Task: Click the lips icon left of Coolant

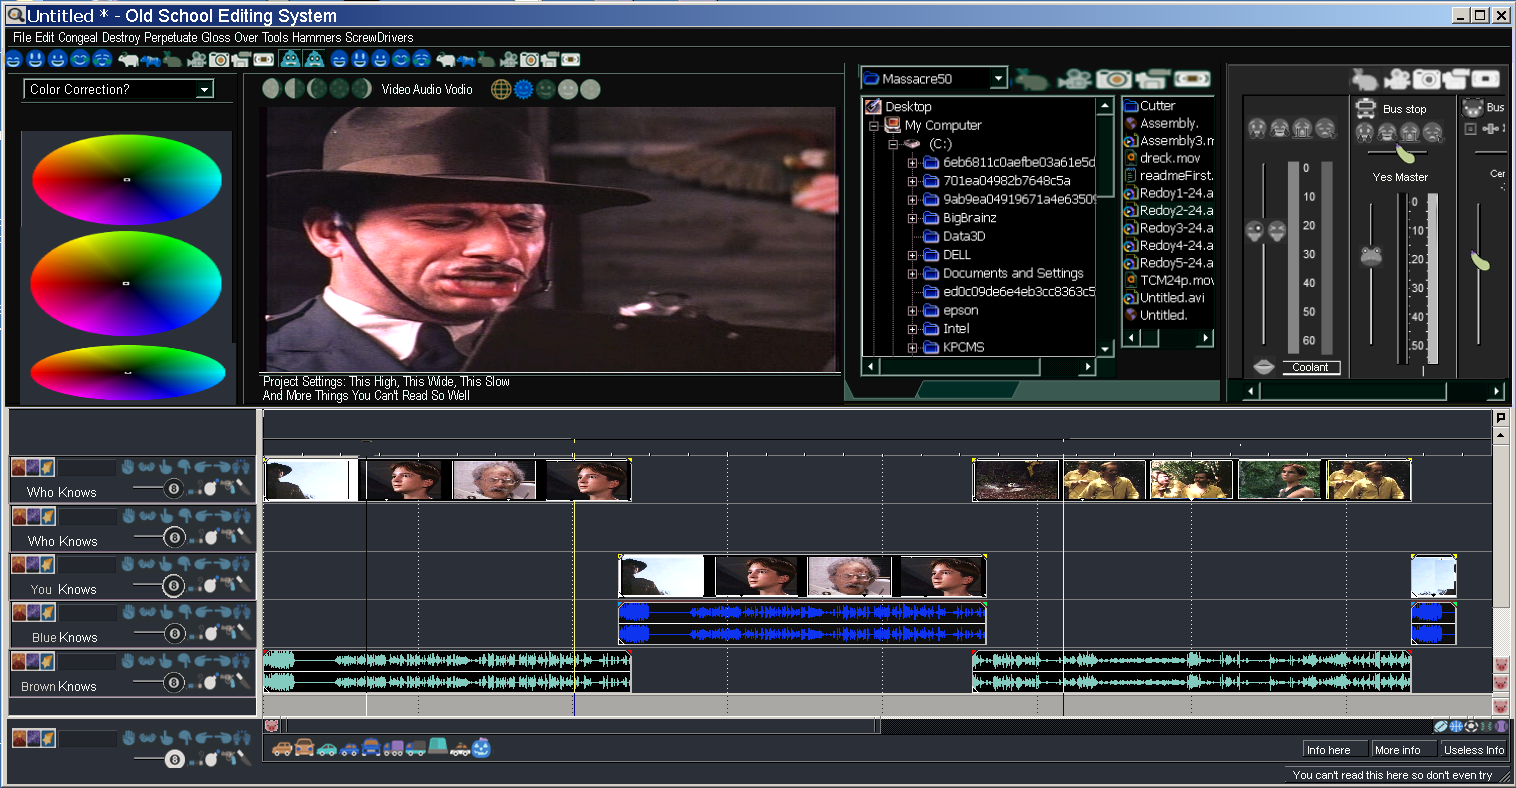Action: [1264, 367]
